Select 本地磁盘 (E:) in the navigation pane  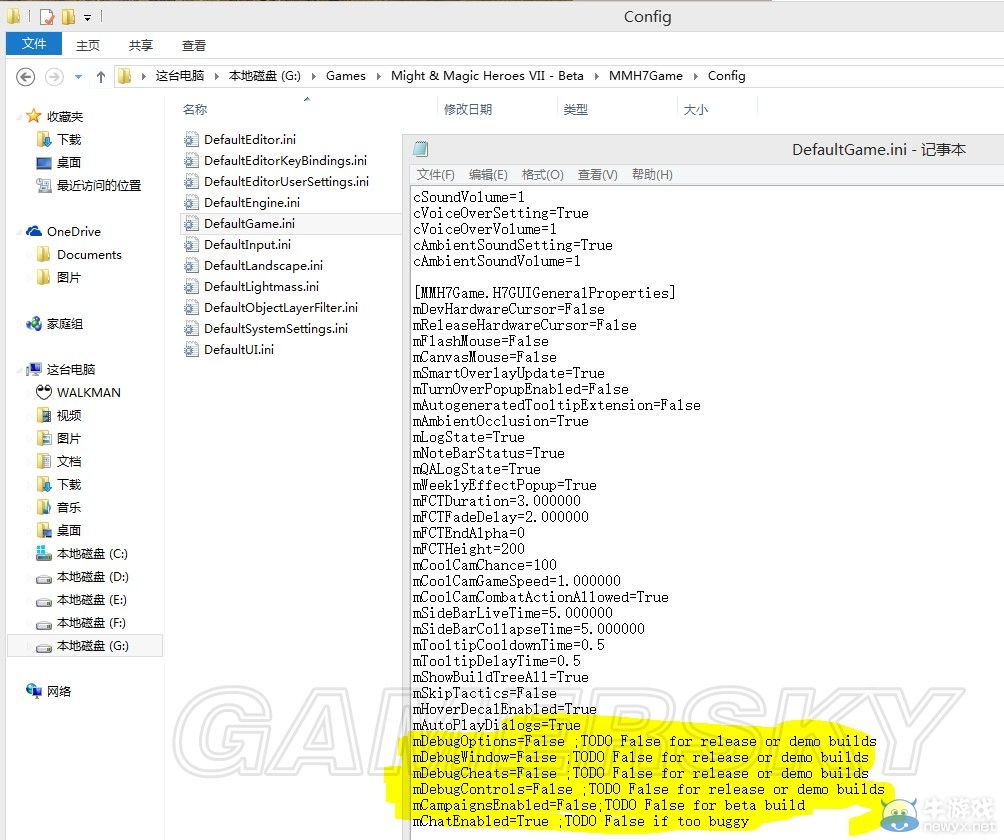[x=92, y=600]
